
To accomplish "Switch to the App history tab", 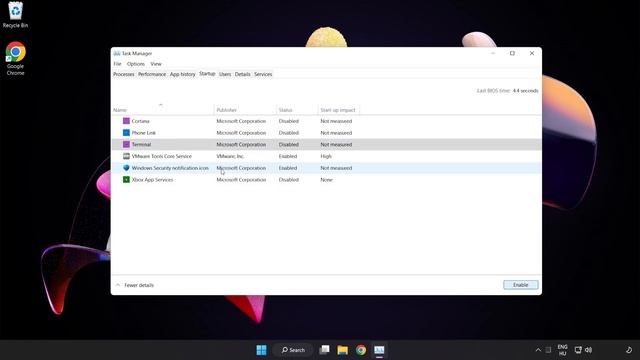I will (x=182, y=74).
